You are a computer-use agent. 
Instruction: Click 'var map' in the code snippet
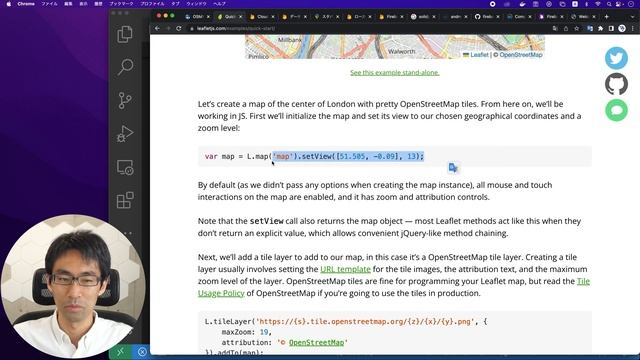220,156
